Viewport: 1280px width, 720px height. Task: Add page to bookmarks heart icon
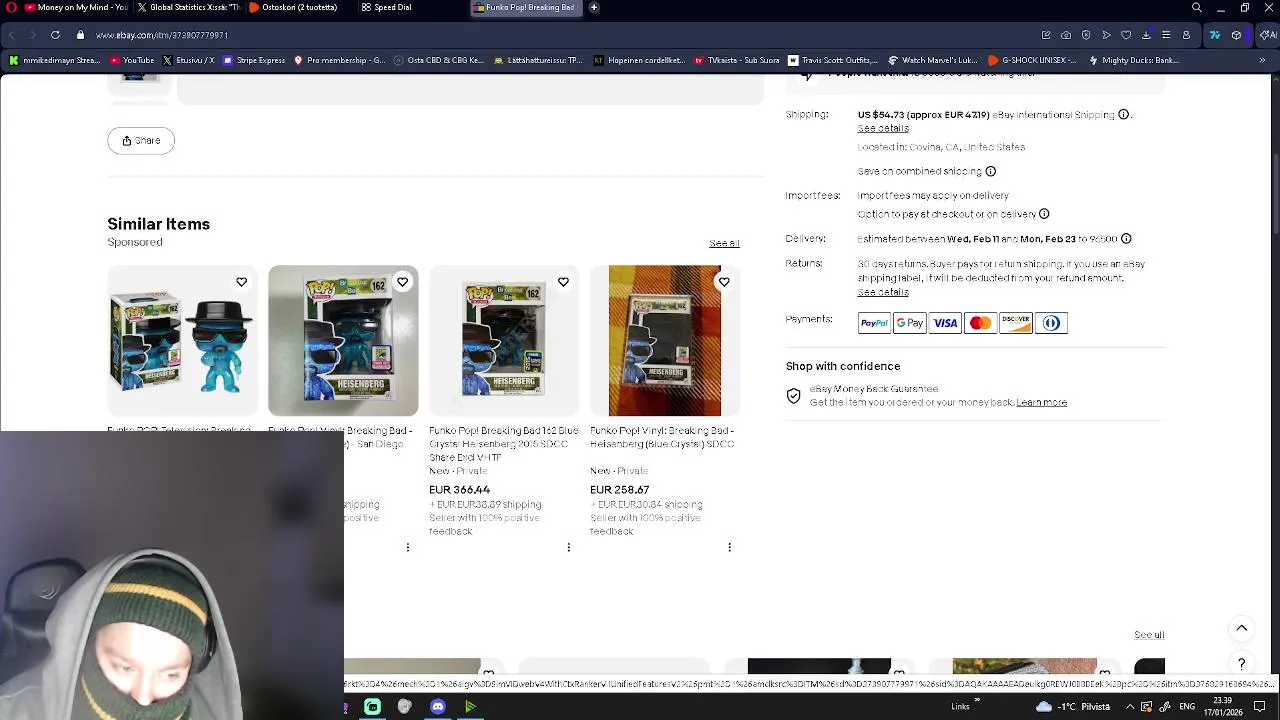1126,35
